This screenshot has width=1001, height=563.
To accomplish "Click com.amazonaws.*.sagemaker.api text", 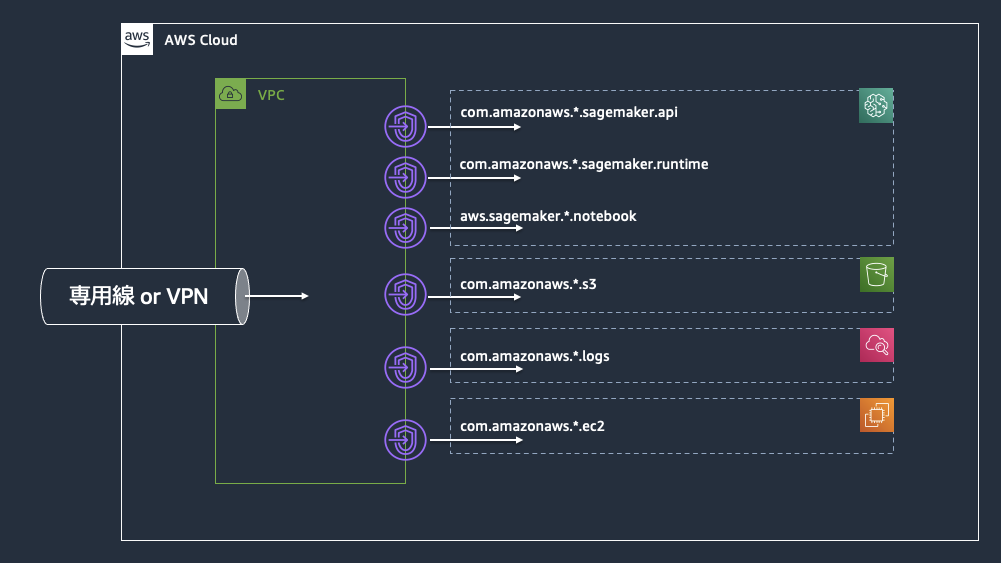I will tap(569, 112).
